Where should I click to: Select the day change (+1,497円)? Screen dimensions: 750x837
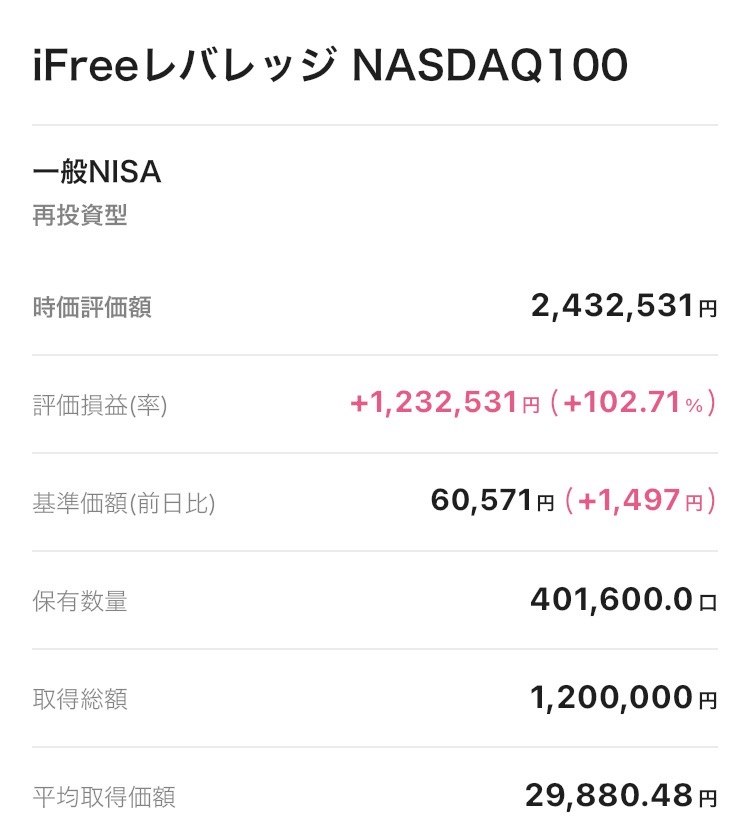640,501
